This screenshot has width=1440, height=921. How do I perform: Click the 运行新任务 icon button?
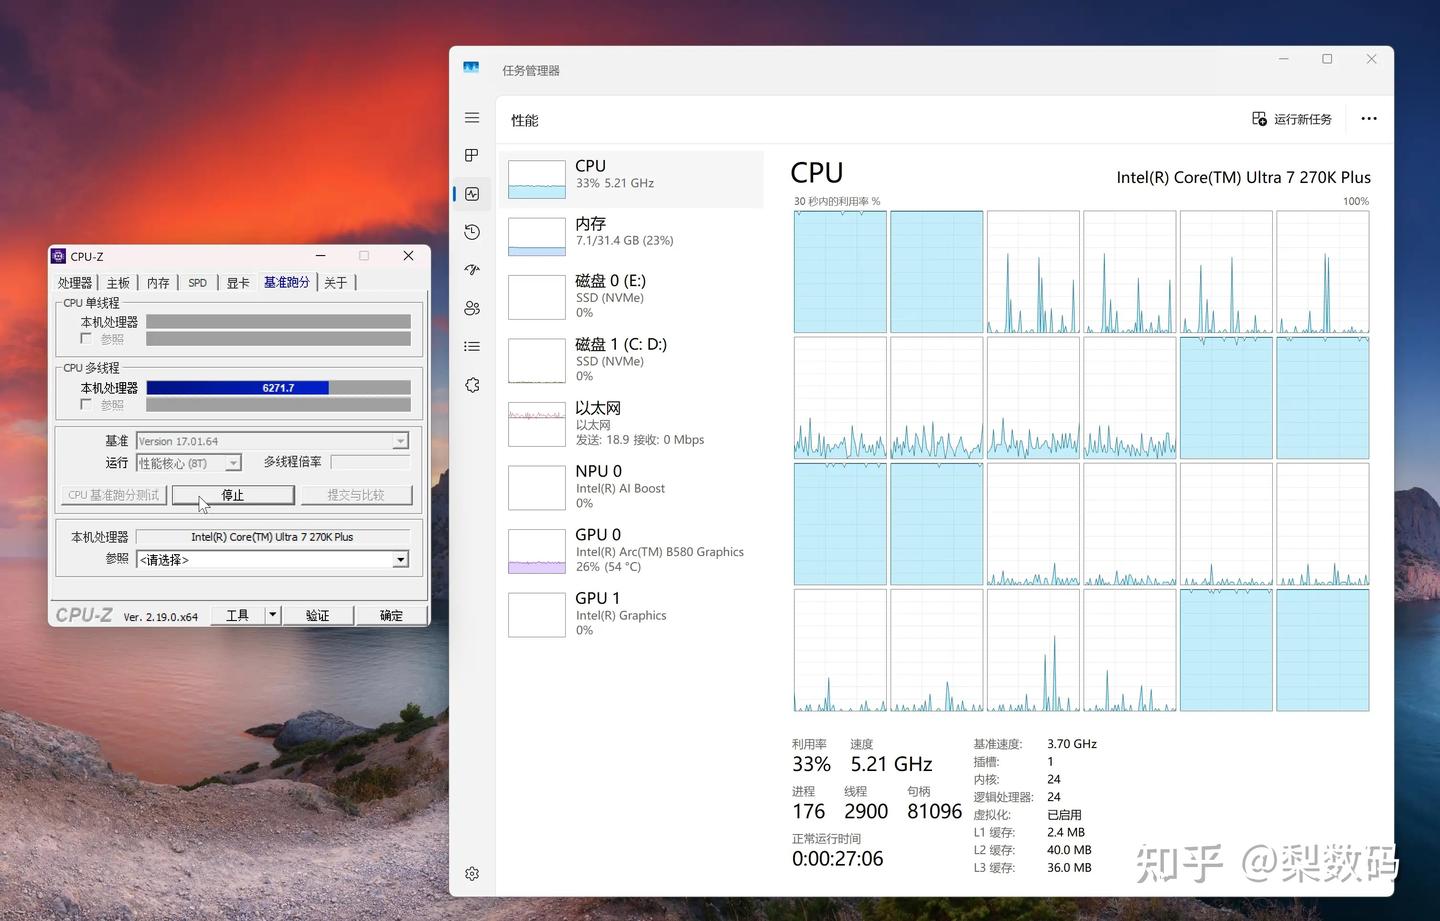tap(1292, 119)
